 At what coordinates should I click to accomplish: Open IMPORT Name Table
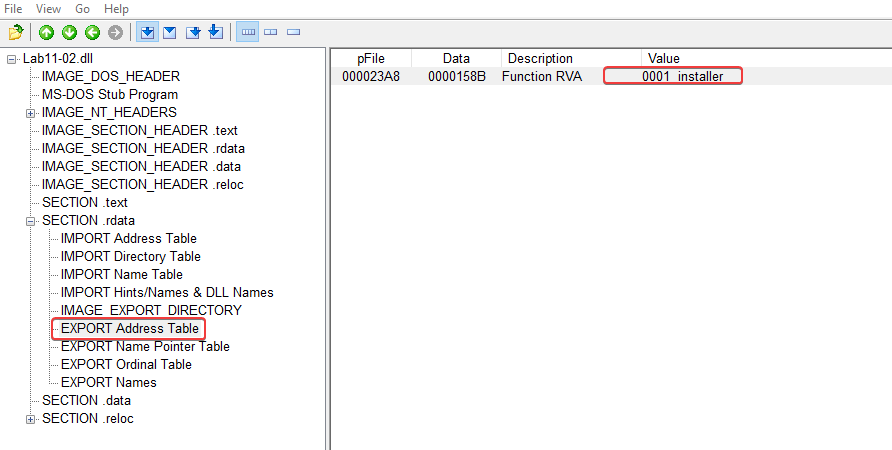click(x=122, y=274)
